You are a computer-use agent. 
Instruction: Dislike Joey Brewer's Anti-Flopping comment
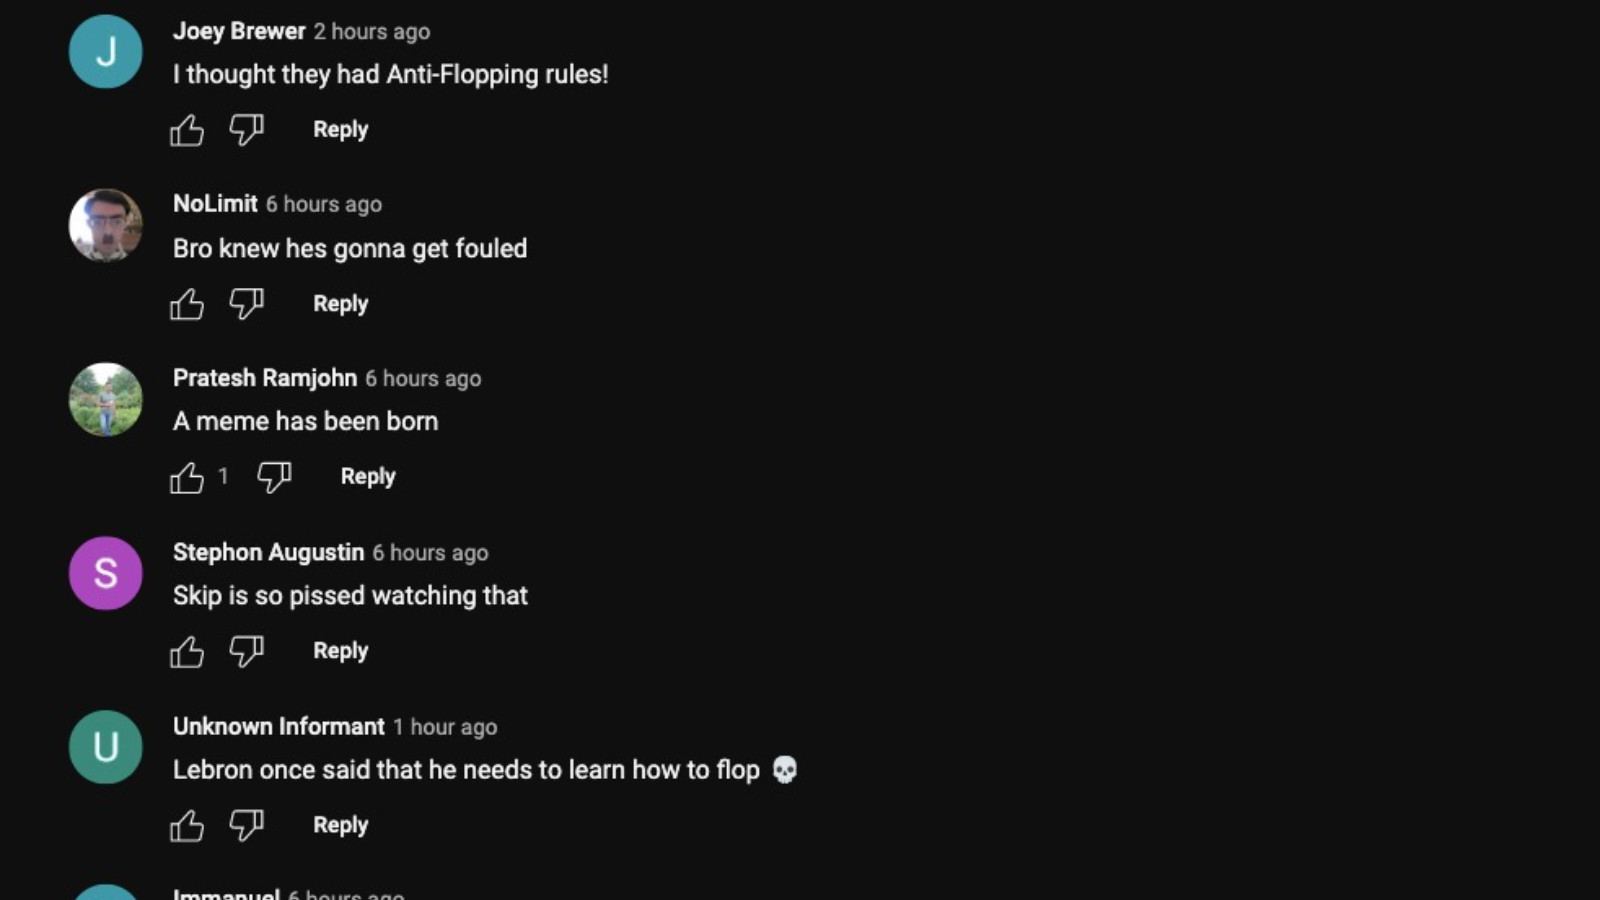pos(246,130)
